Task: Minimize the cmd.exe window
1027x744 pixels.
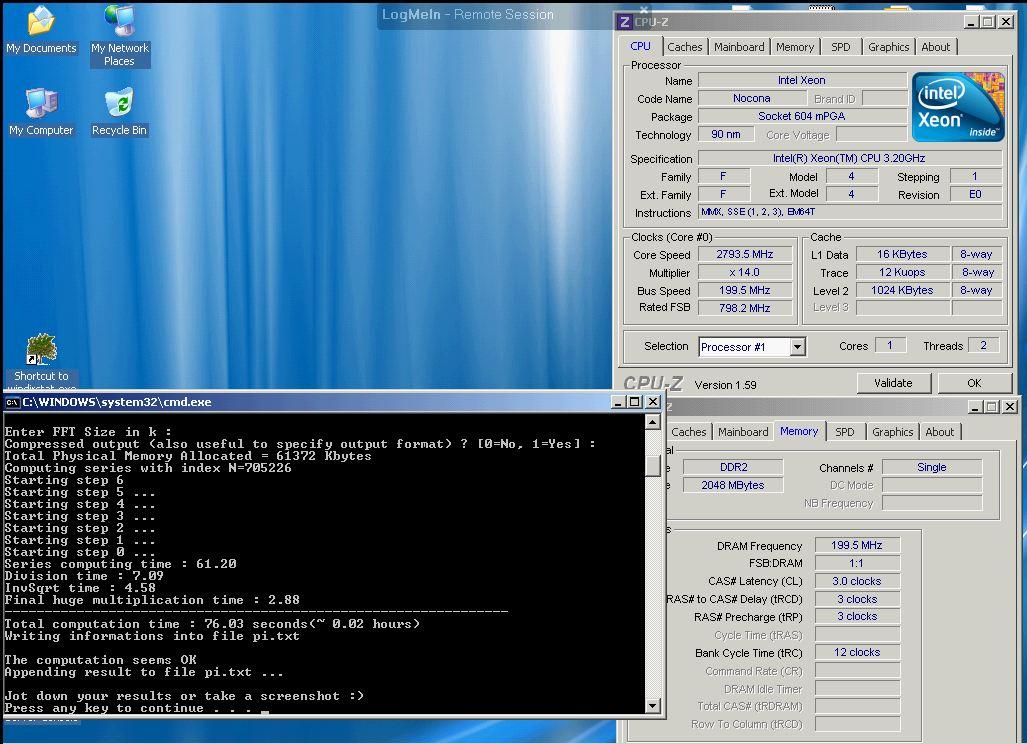Action: coord(618,402)
